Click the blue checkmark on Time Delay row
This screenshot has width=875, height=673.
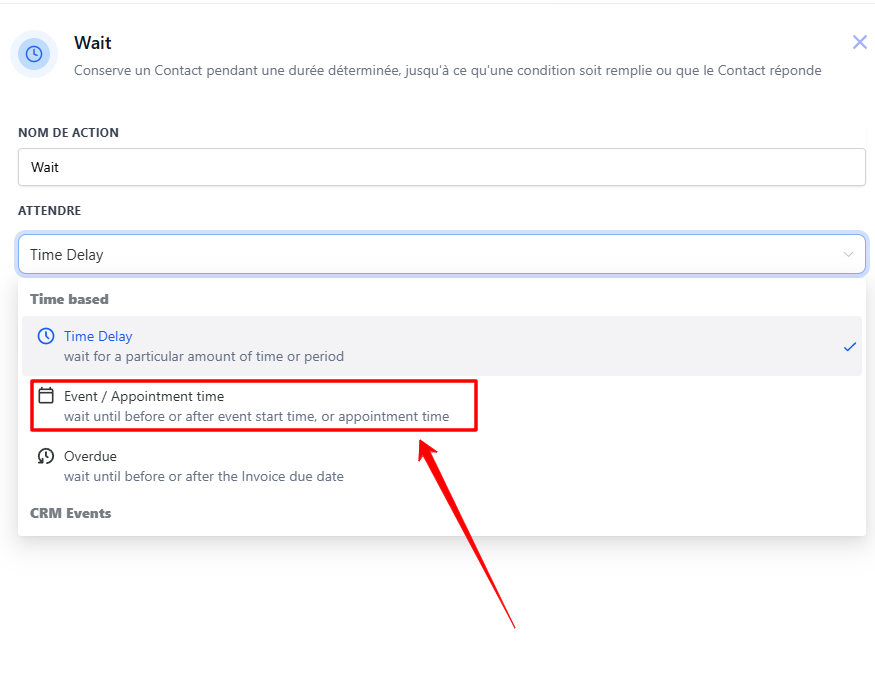coord(849,347)
